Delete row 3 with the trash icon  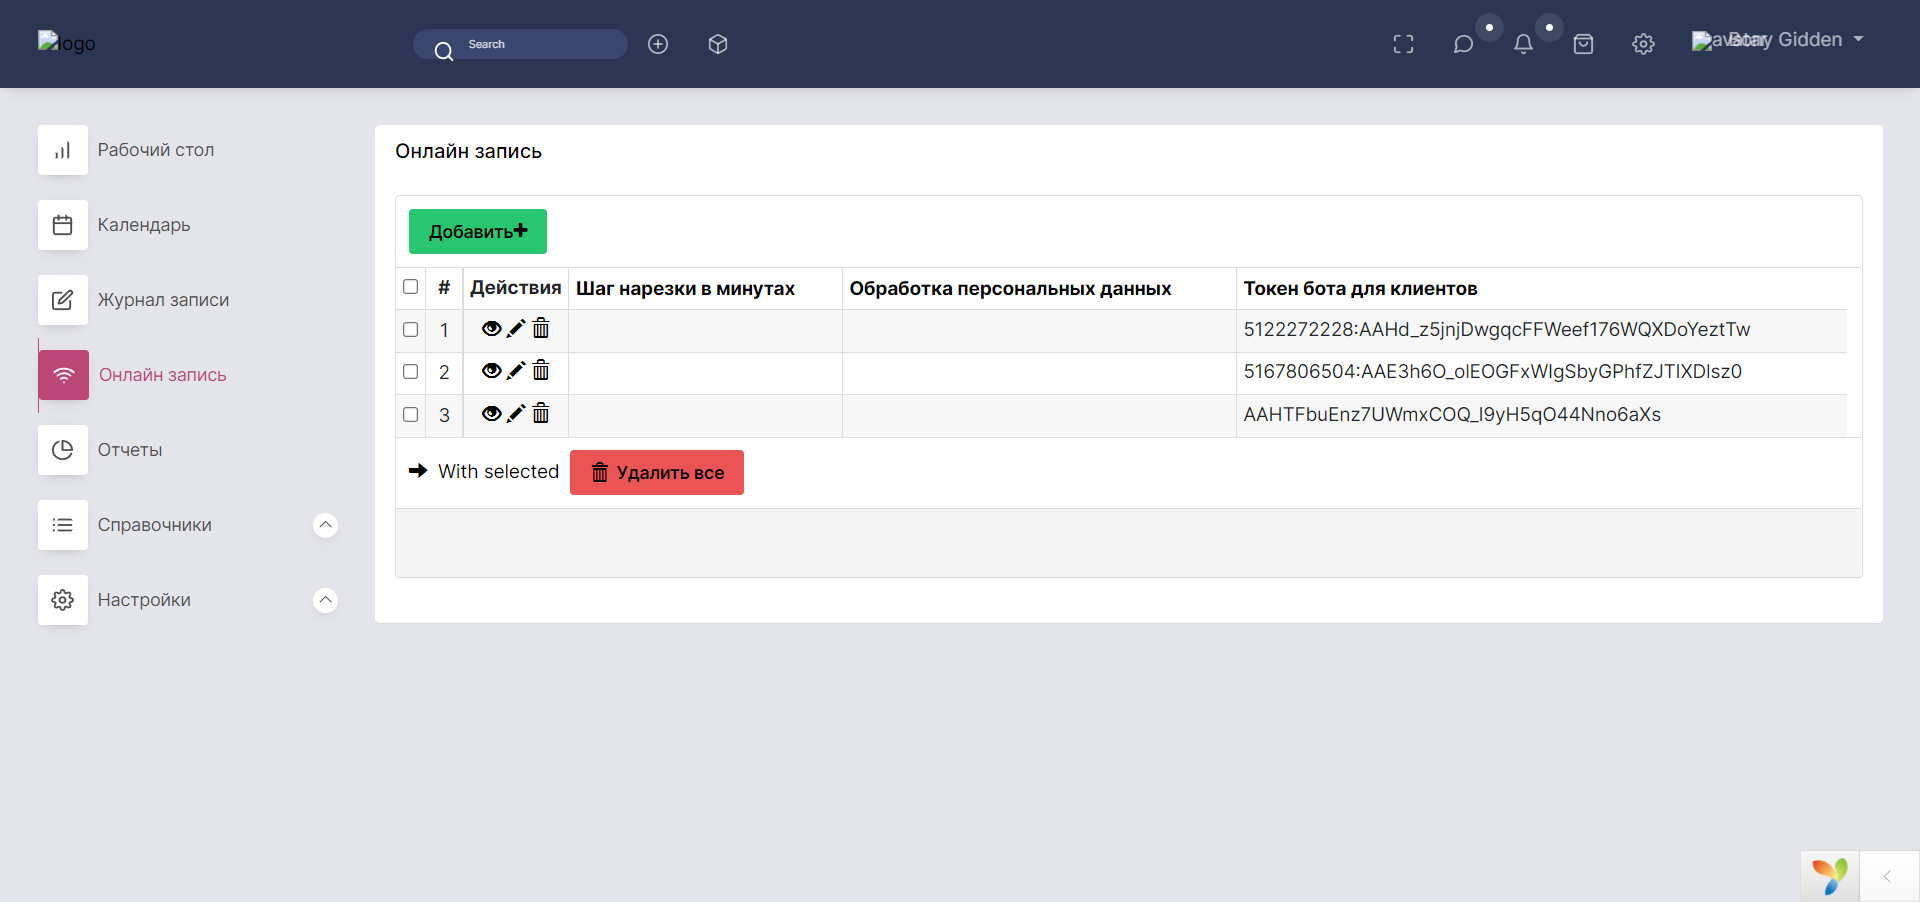click(x=541, y=413)
